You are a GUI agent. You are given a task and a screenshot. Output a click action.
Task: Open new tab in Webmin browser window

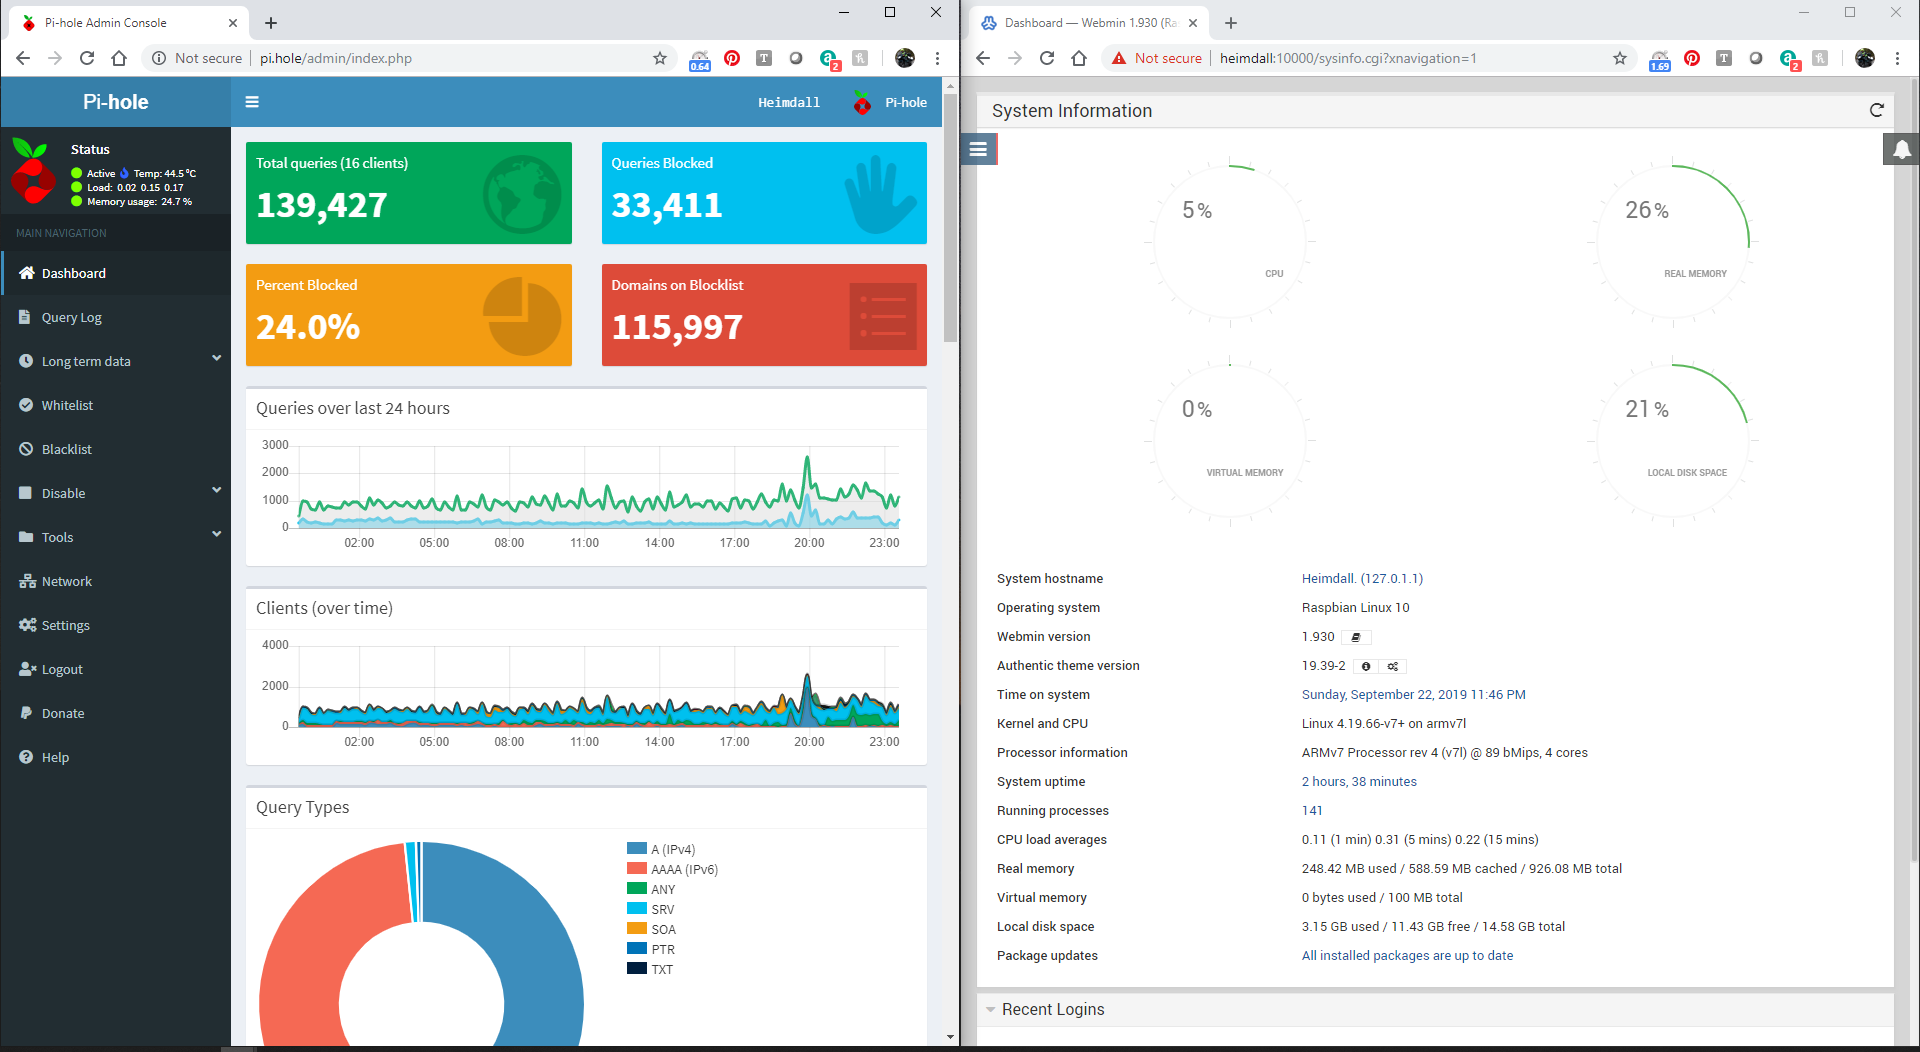pos(1231,23)
